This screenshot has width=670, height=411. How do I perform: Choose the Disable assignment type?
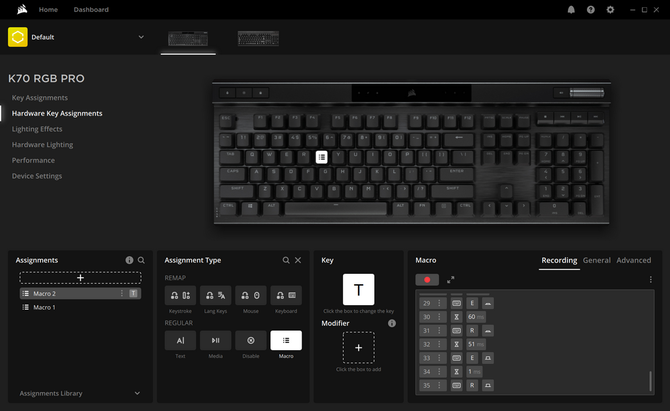[x=251, y=340]
